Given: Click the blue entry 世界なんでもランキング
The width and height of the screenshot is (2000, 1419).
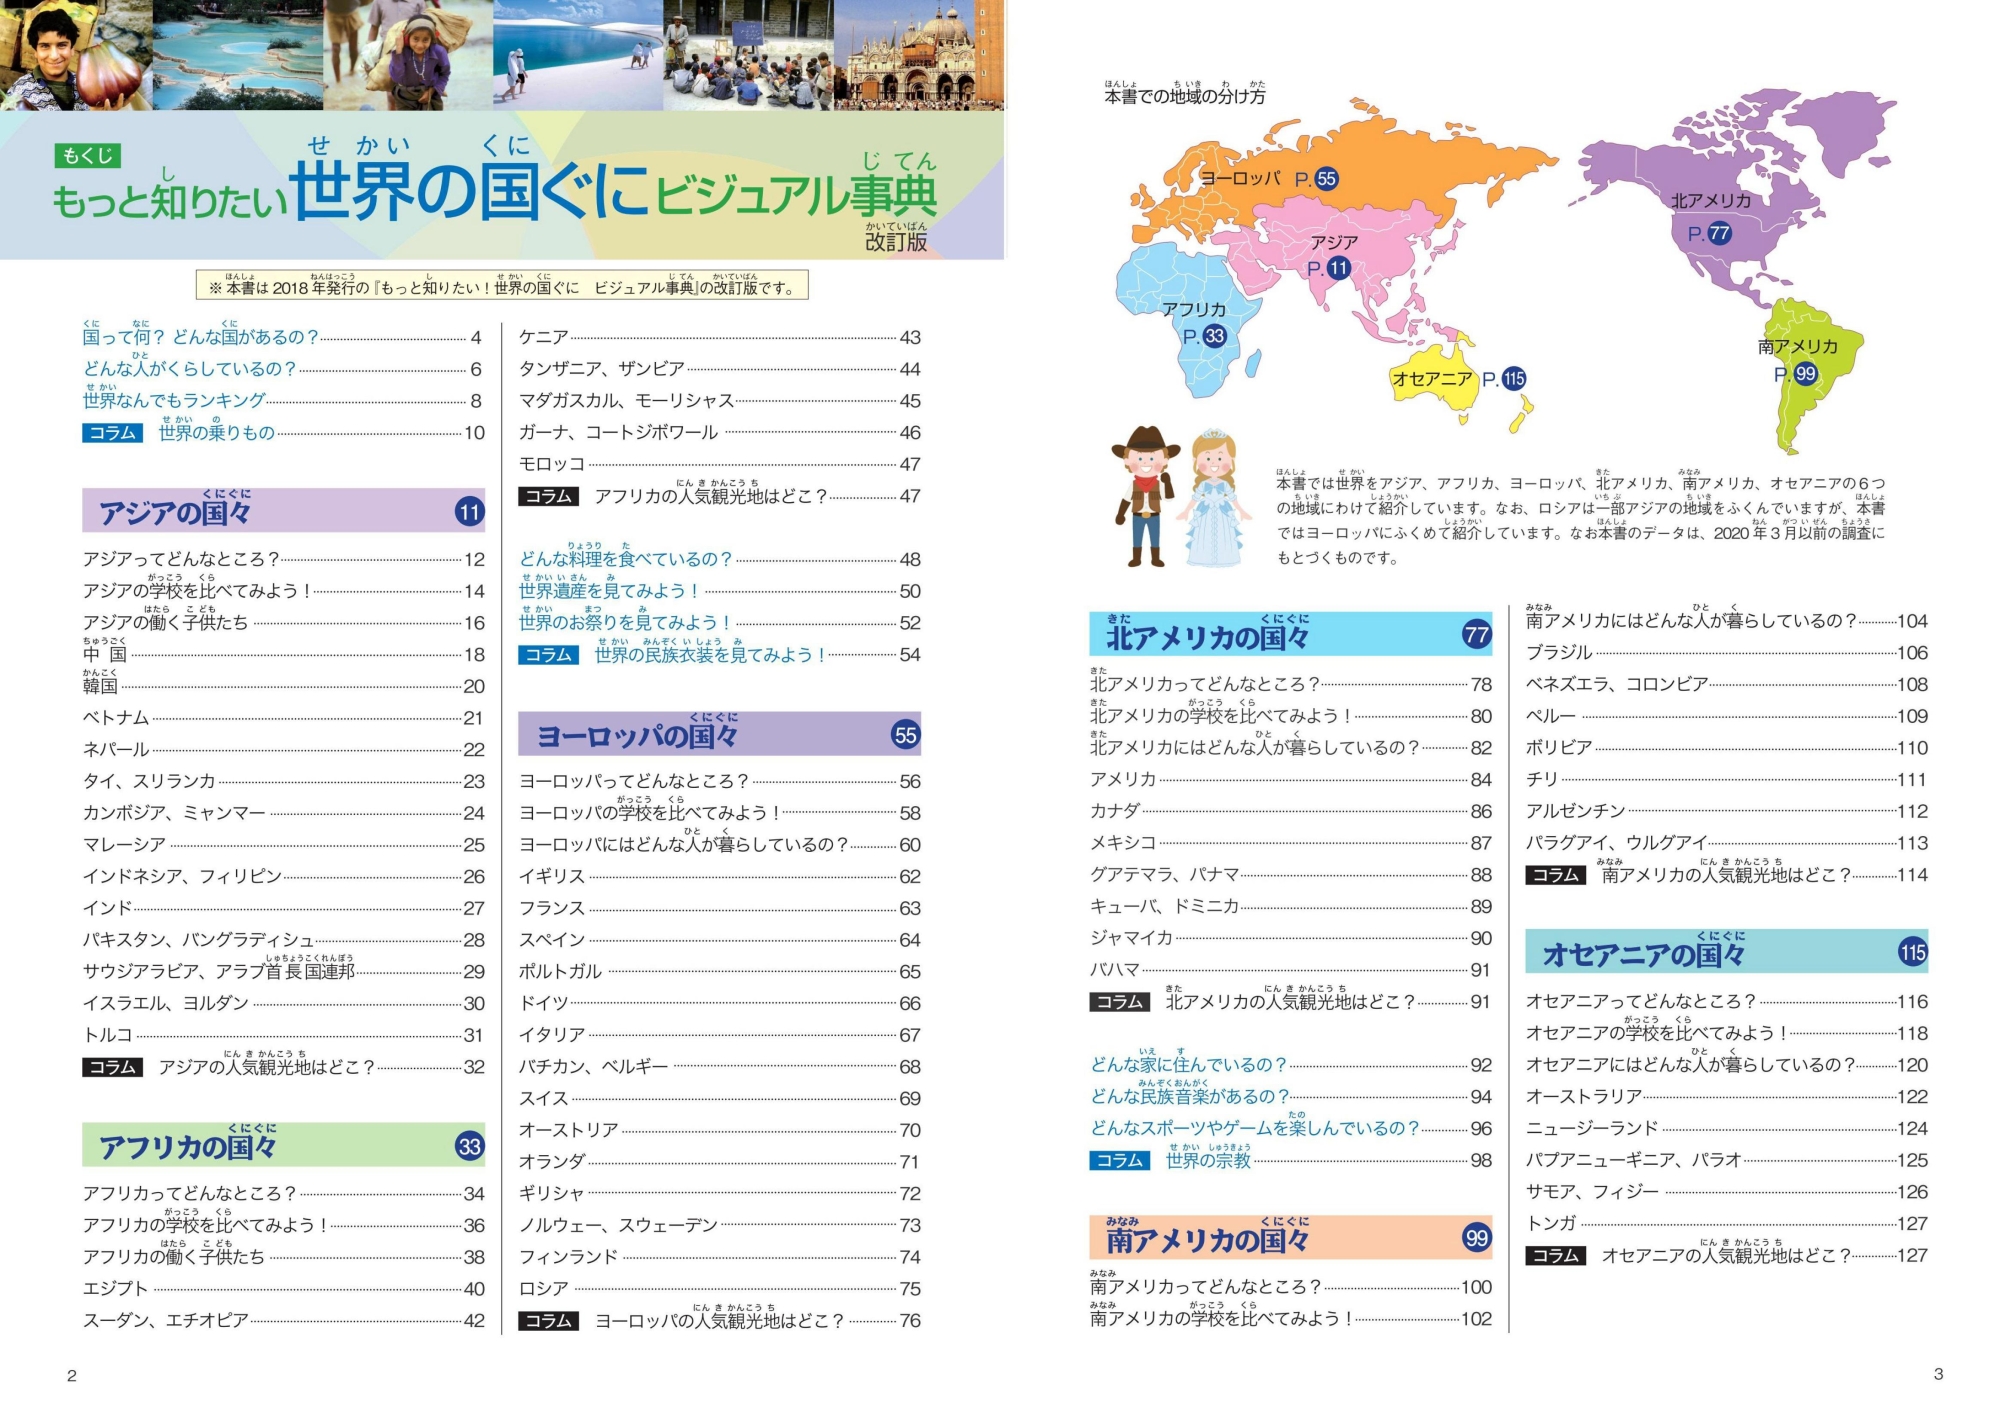Looking at the screenshot, I should pyautogui.click(x=282, y=400).
